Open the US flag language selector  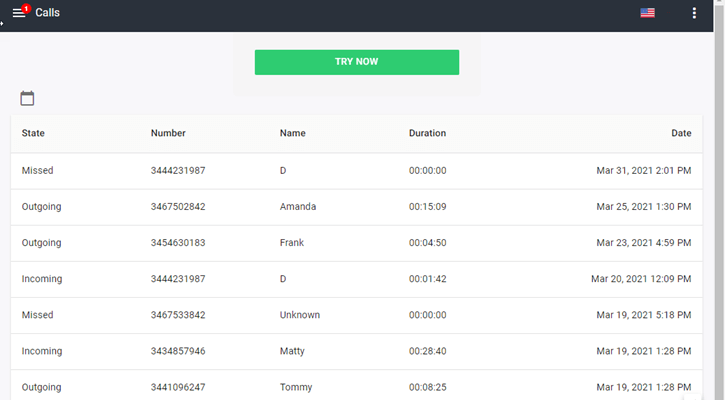647,13
